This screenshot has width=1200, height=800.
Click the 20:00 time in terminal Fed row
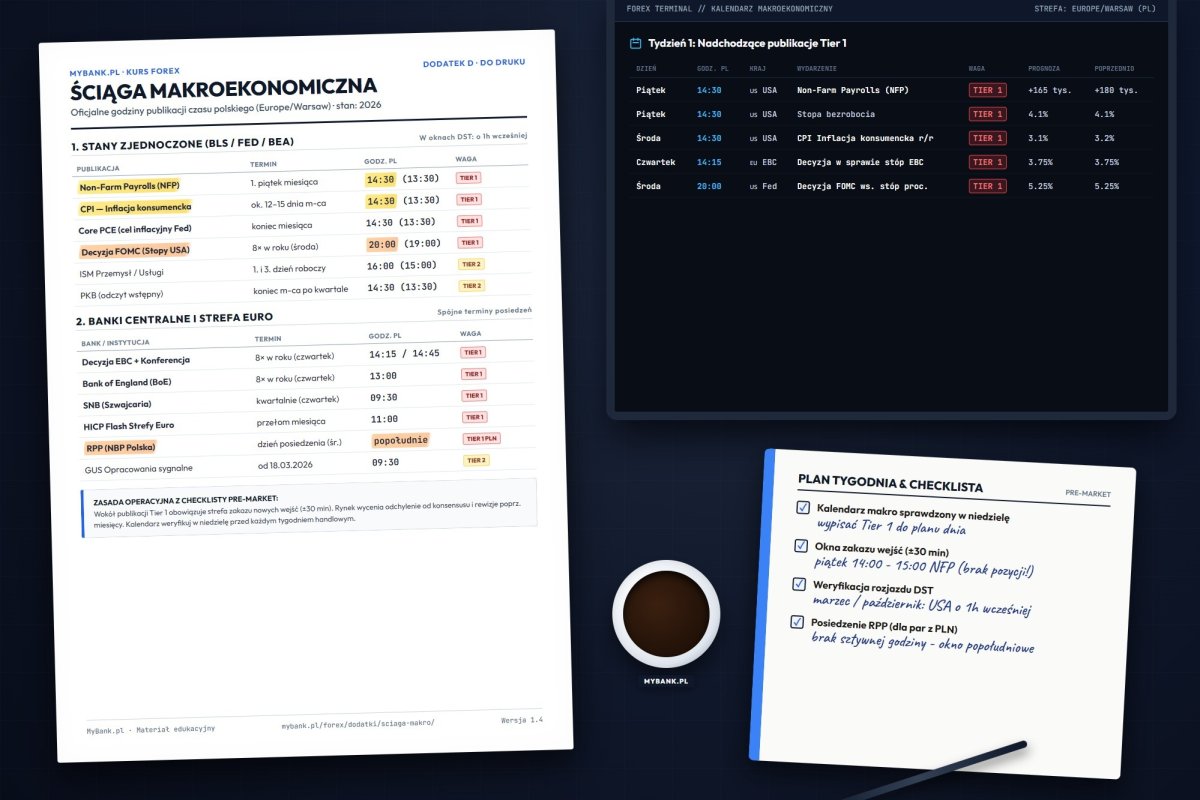(709, 186)
